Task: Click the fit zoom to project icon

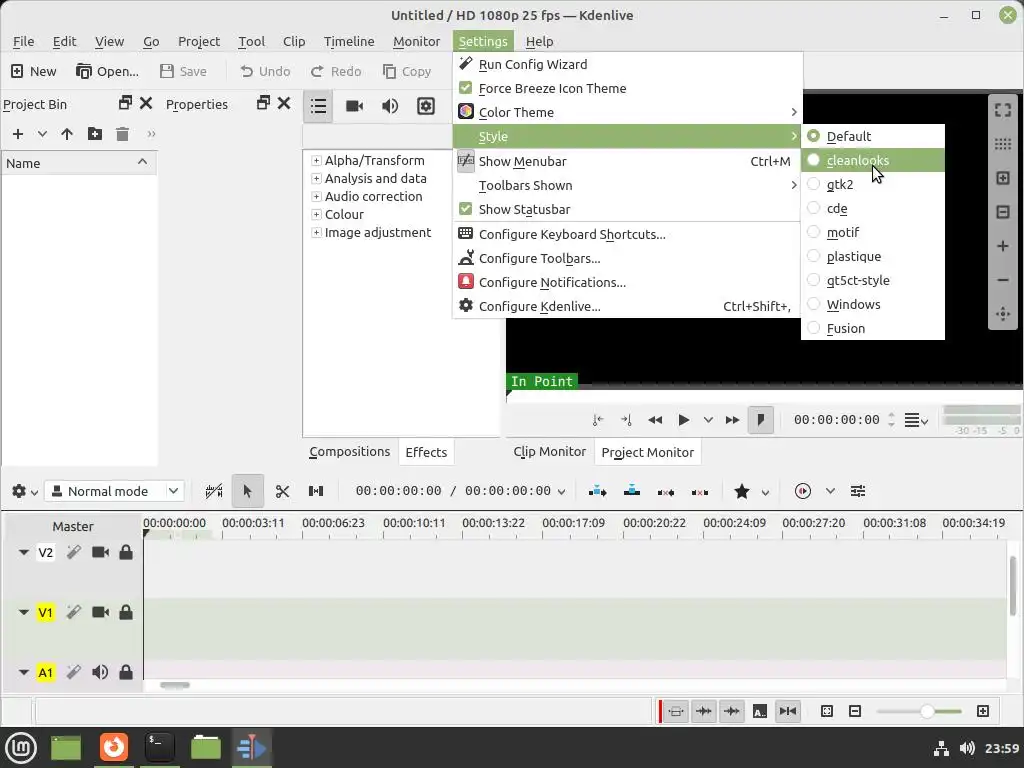Action: 827,711
